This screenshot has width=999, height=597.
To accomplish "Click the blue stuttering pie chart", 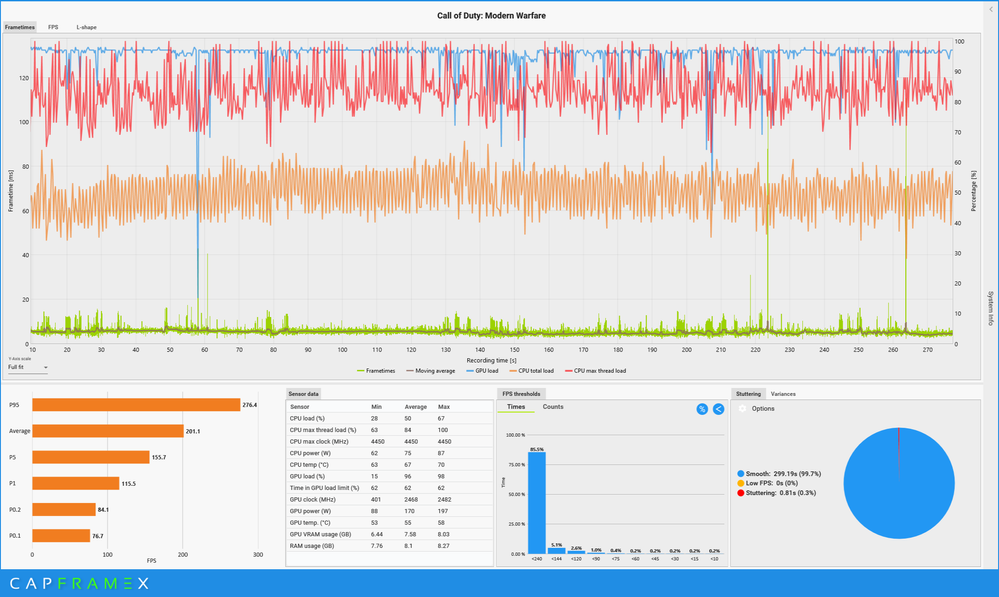I will click(x=899, y=483).
